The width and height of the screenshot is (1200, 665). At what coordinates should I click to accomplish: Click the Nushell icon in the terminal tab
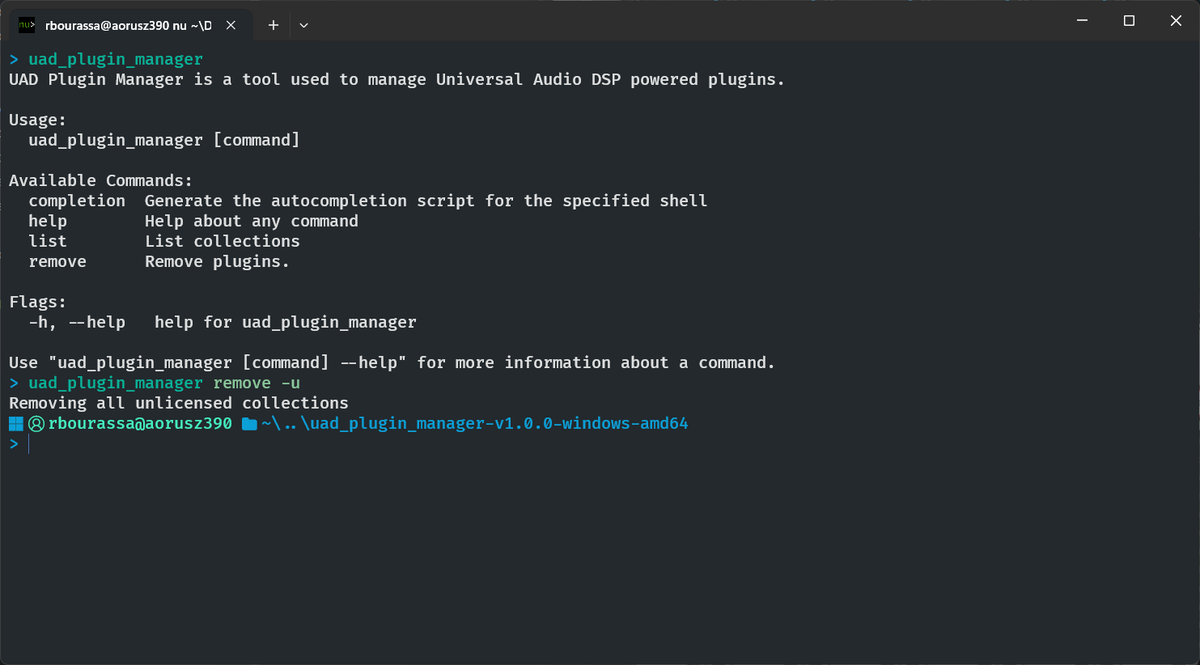tap(28, 23)
